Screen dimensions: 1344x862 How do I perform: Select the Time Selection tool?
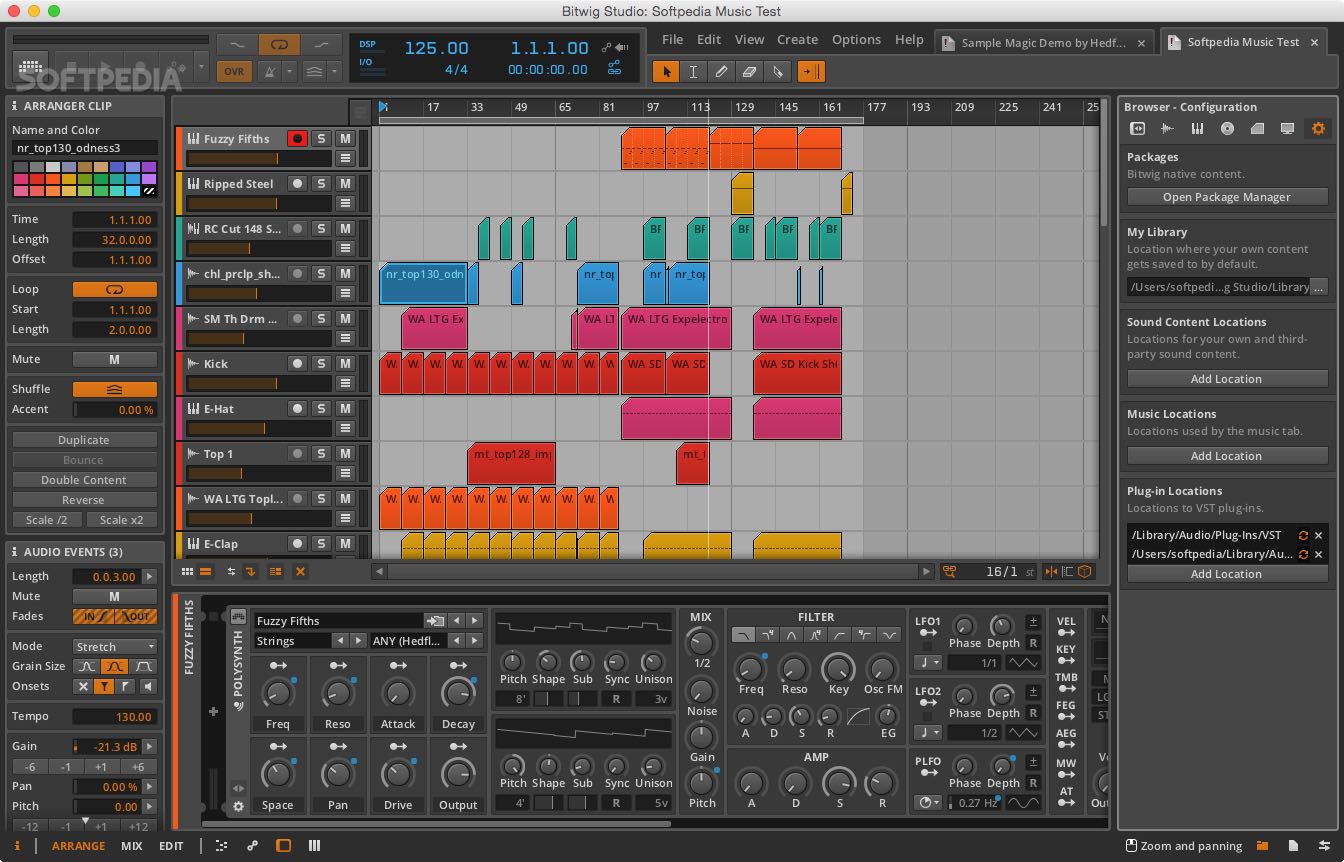pos(694,71)
